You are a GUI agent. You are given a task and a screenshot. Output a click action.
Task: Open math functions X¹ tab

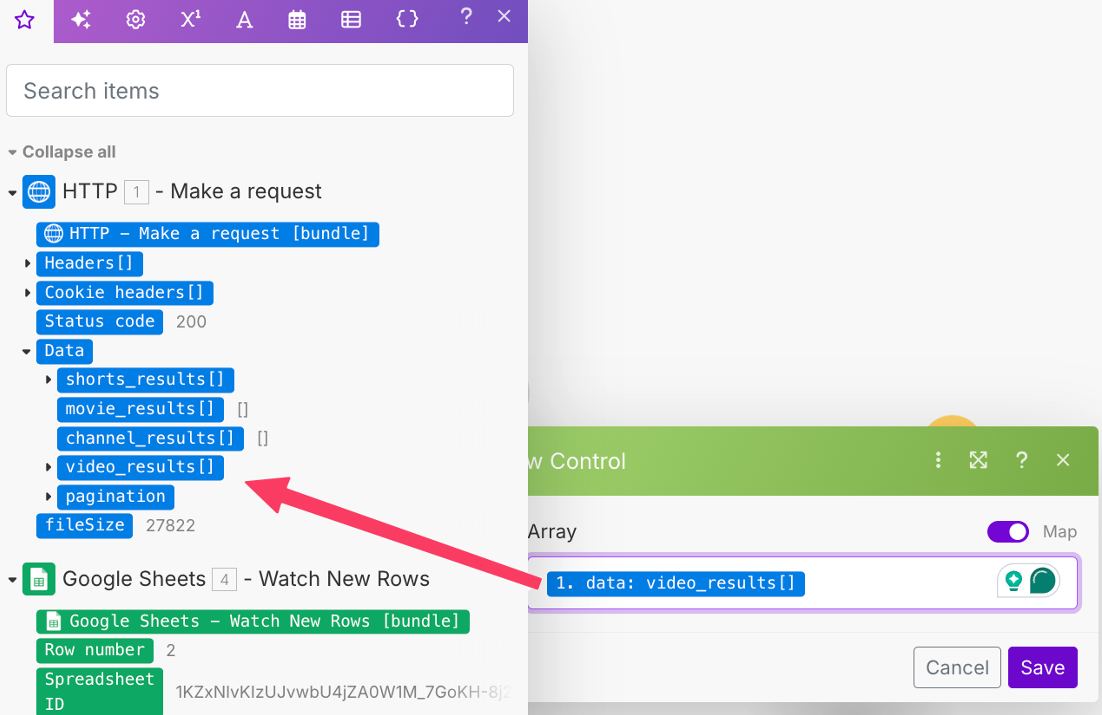pyautogui.click(x=190, y=19)
